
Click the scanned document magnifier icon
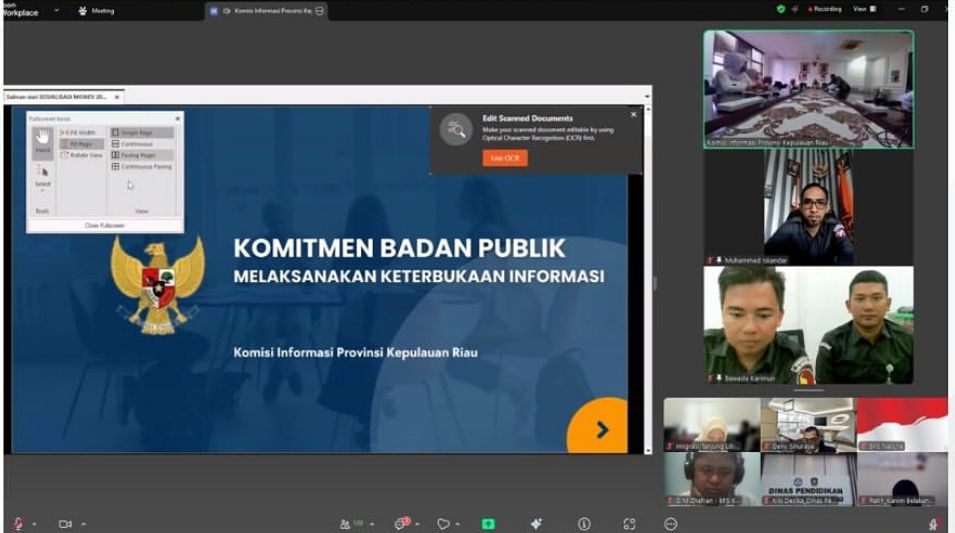[x=457, y=129]
